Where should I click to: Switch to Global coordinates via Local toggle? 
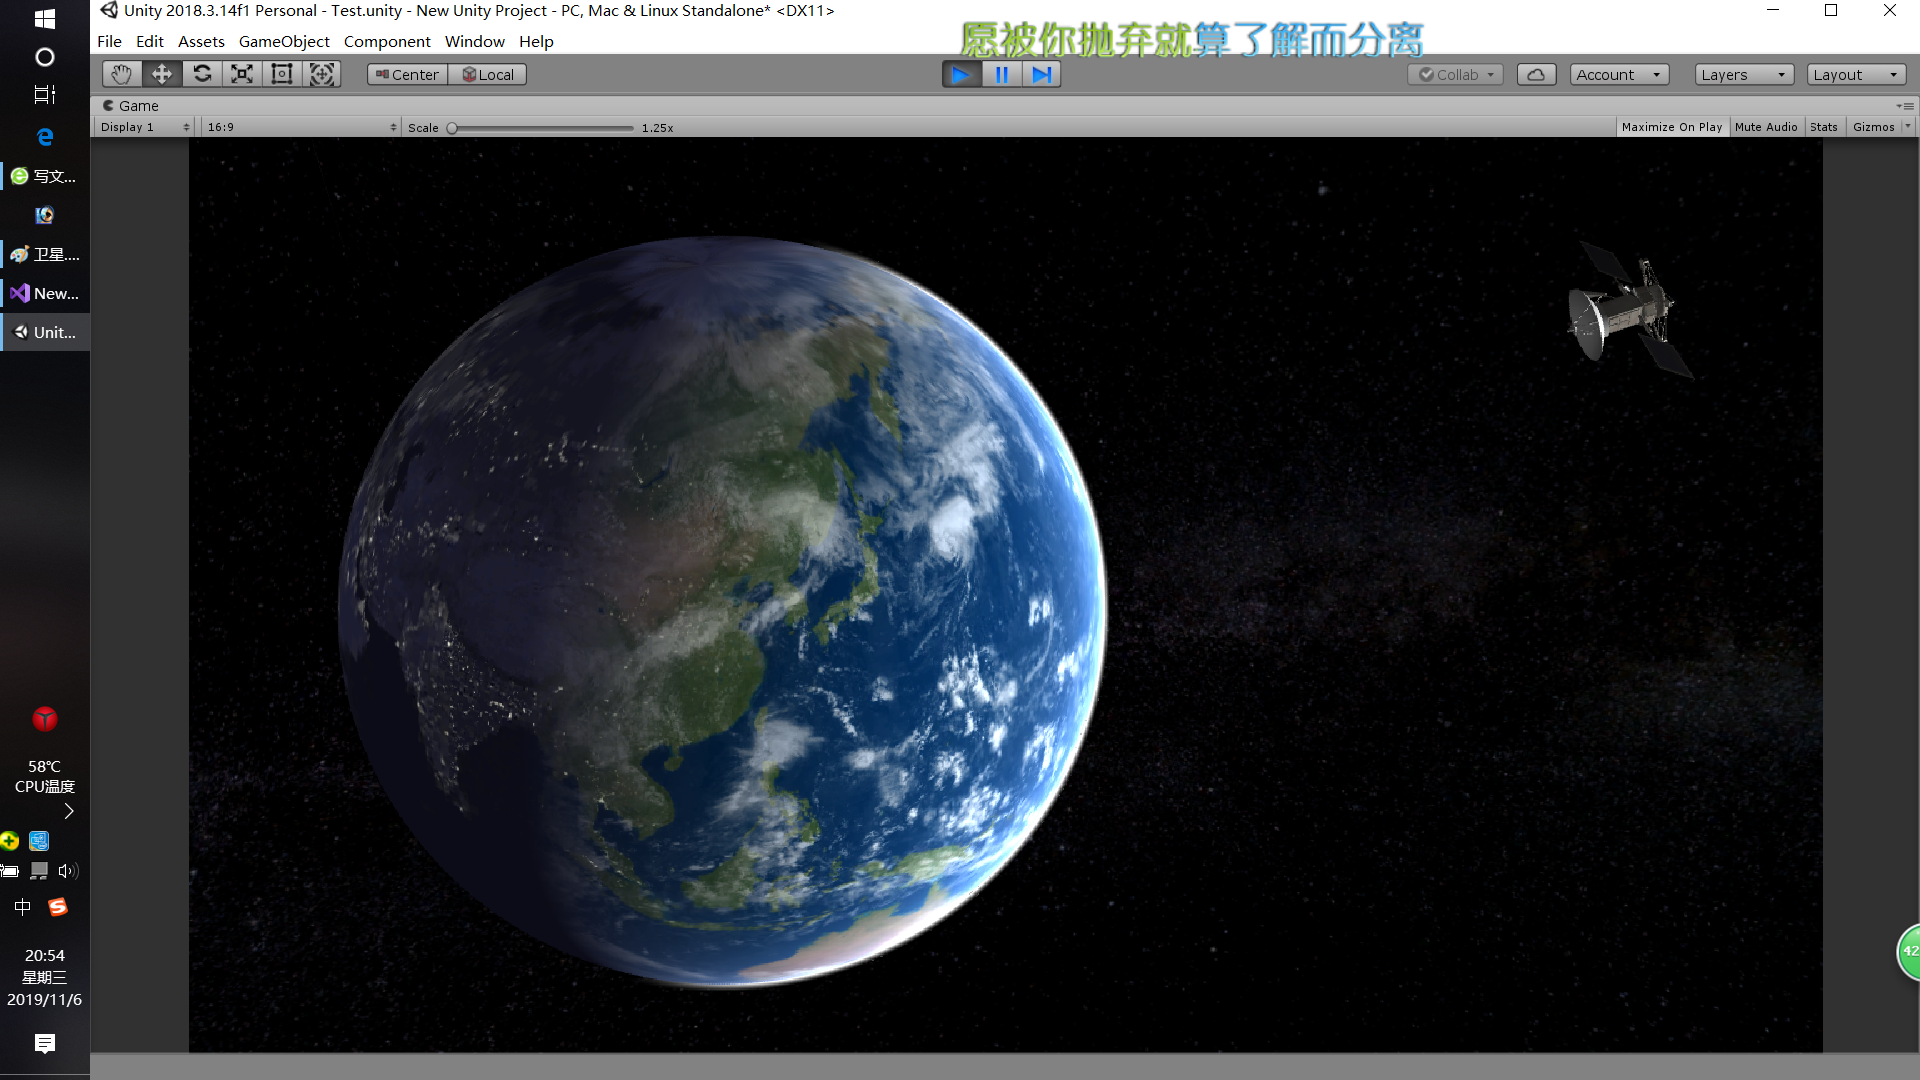(x=487, y=73)
